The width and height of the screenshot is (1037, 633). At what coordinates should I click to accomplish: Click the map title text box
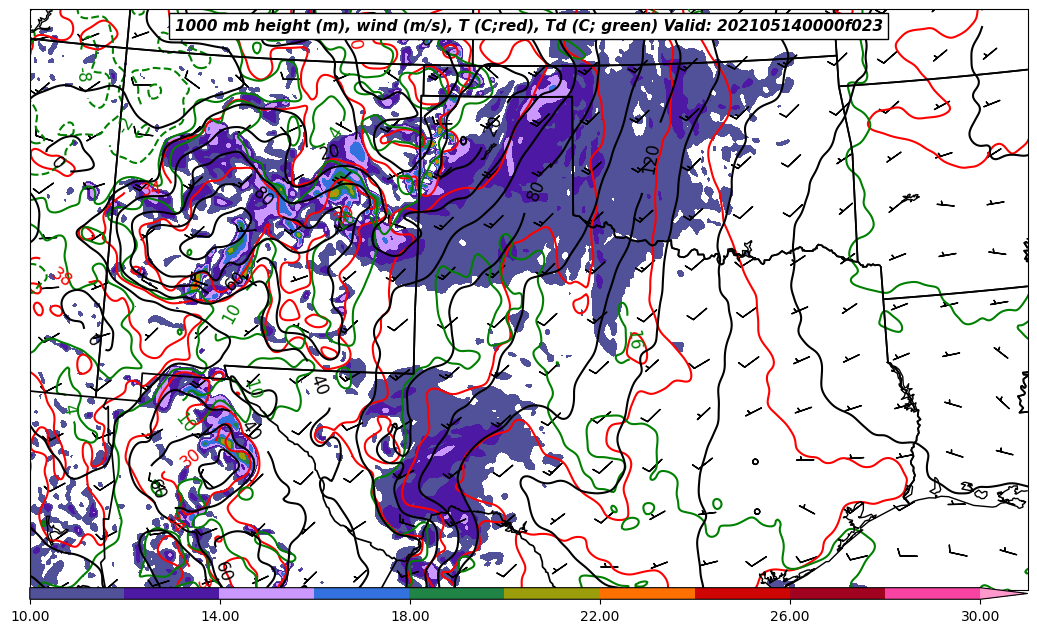(528, 26)
